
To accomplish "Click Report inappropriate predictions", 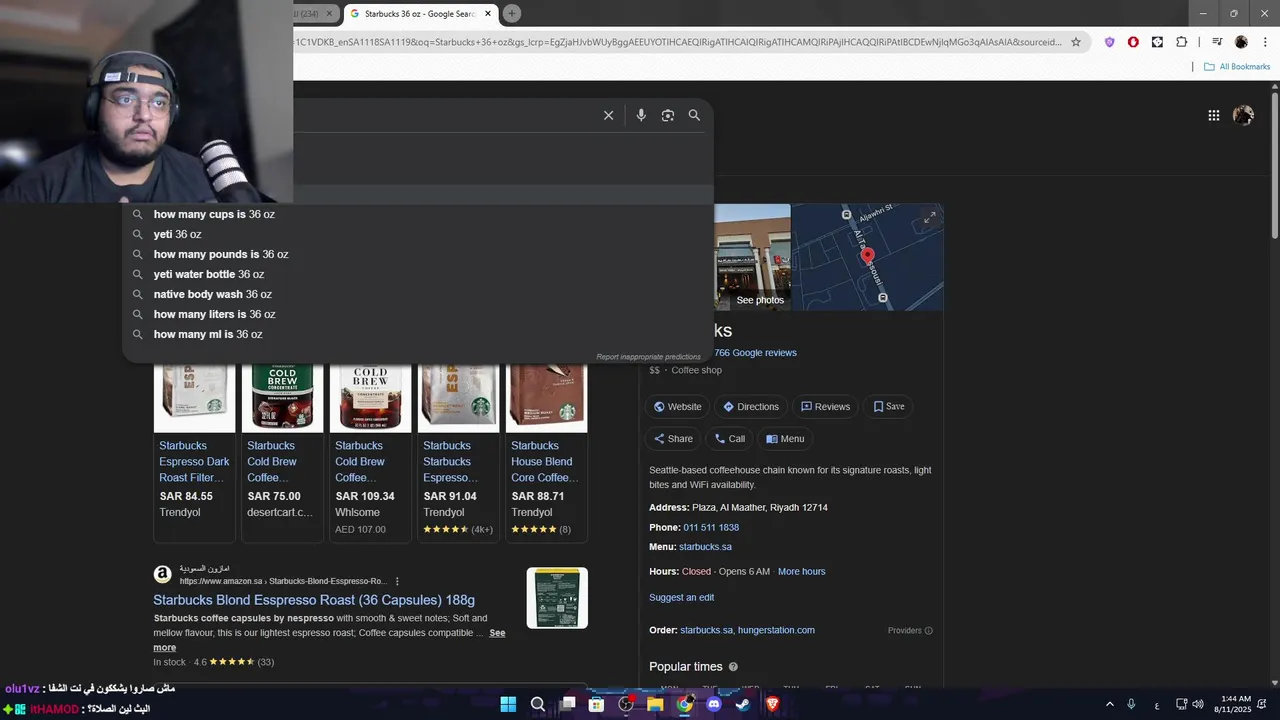I will click(648, 357).
